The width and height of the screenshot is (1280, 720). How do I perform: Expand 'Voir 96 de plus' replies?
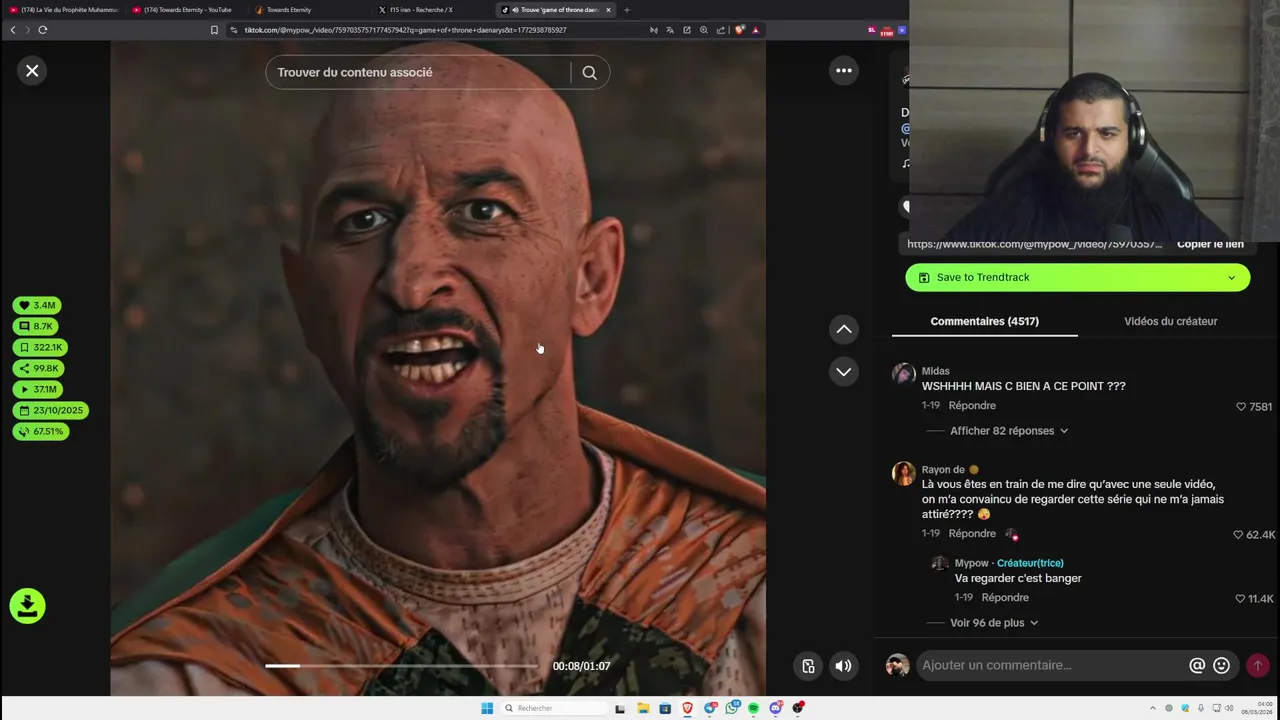pyautogui.click(x=994, y=622)
